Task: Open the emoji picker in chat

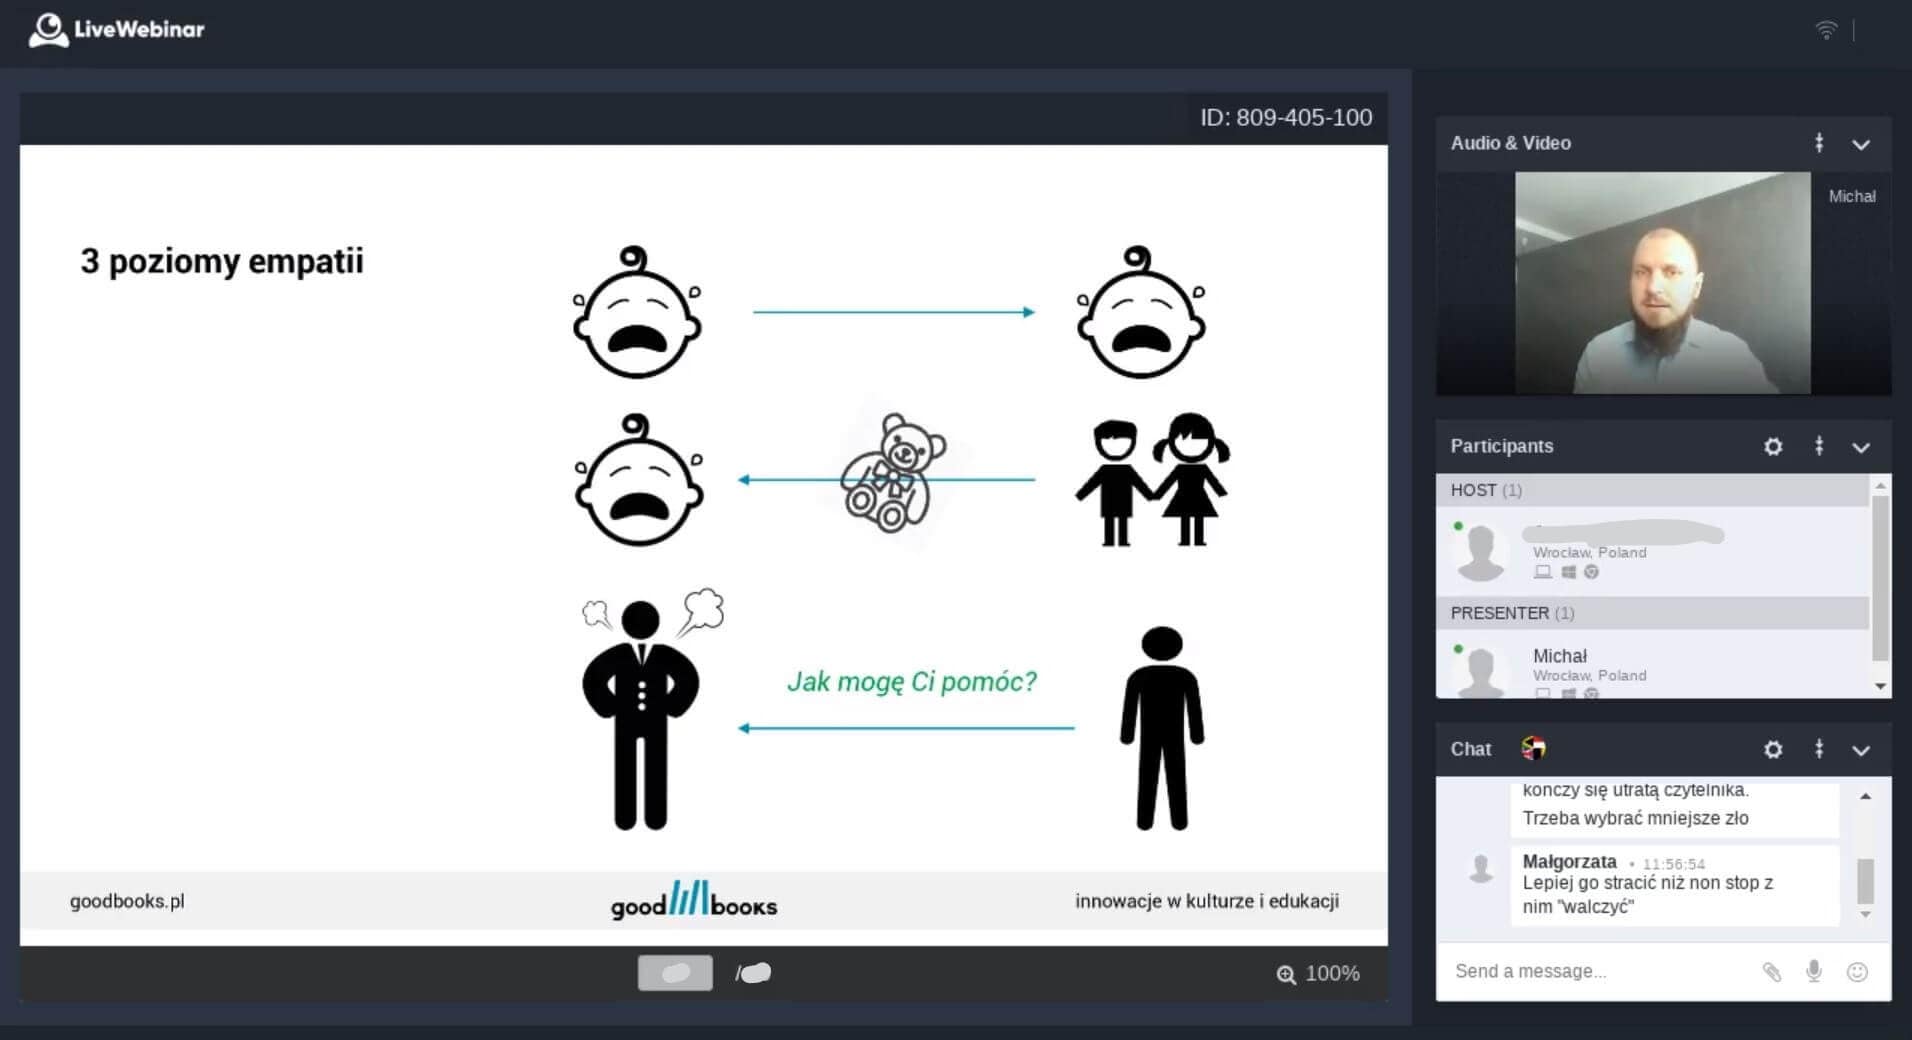Action: pos(1857,972)
